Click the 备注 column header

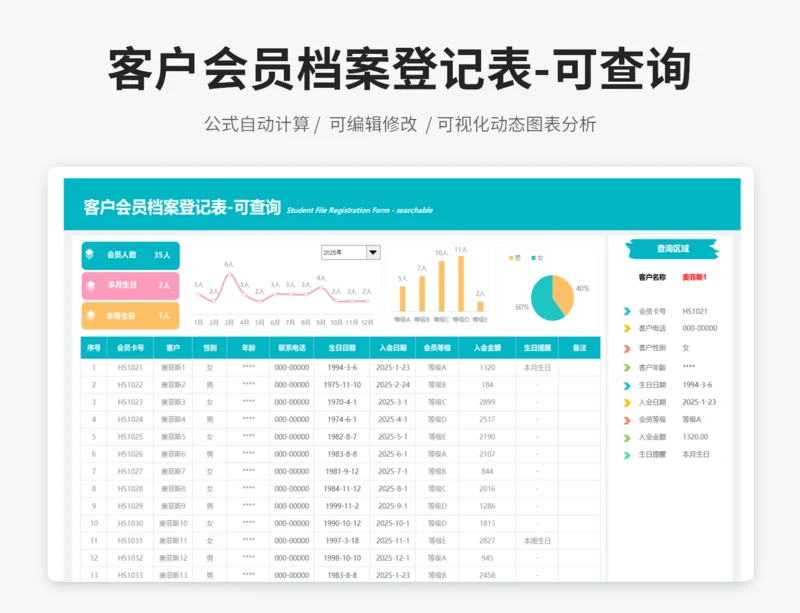[x=580, y=348]
